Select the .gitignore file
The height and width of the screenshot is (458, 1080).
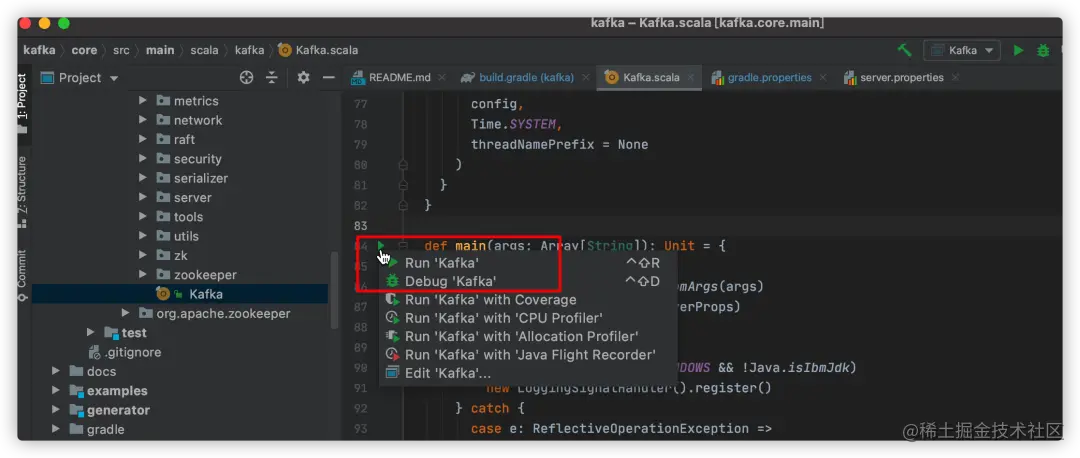tap(132, 352)
